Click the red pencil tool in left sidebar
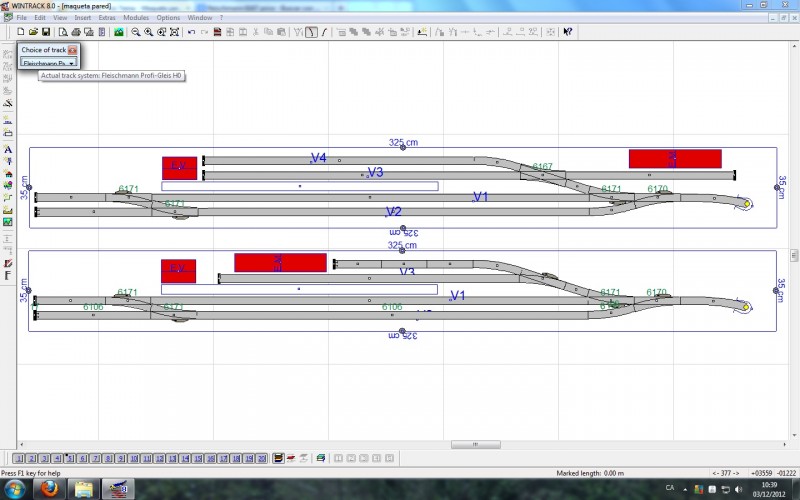The image size is (800, 500). pos(8,263)
